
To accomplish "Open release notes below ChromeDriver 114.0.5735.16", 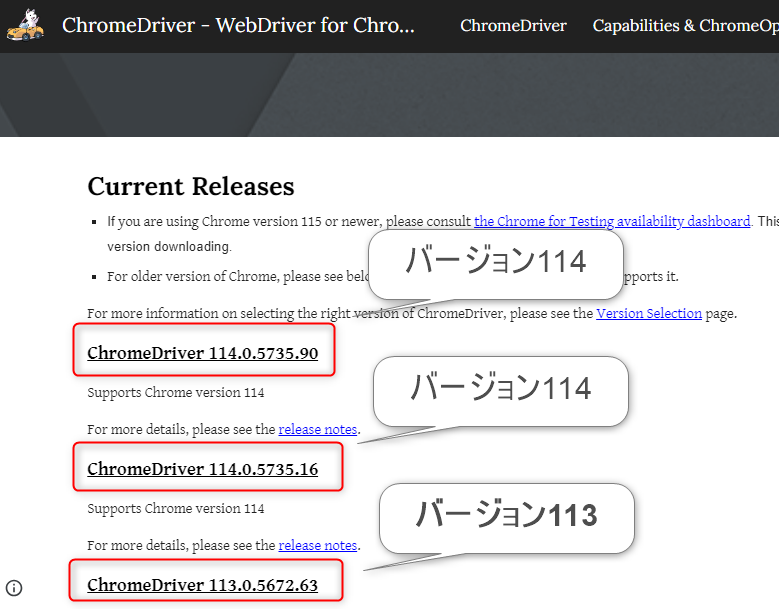I will coord(317,545).
